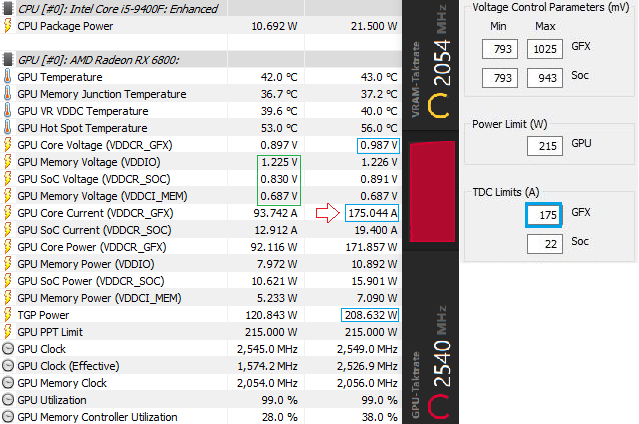Select GPU Memory Controller Utilization label
The height and width of the screenshot is (424, 639).
tap(97, 417)
